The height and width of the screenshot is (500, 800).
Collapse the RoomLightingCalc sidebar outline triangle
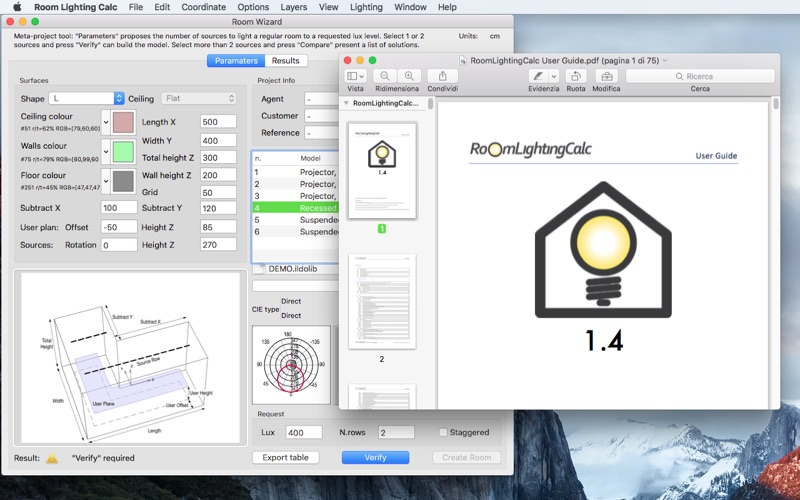pos(346,103)
